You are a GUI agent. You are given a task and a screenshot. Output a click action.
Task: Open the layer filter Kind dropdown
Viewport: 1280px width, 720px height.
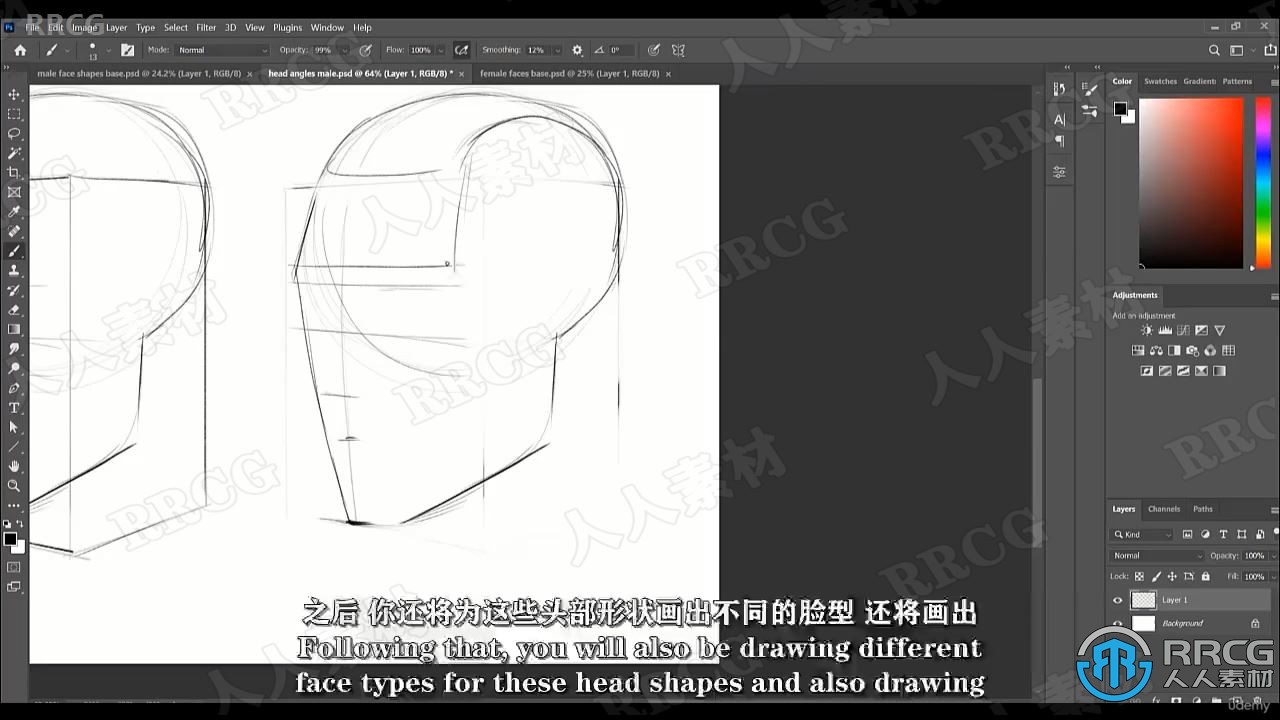(x=1143, y=535)
